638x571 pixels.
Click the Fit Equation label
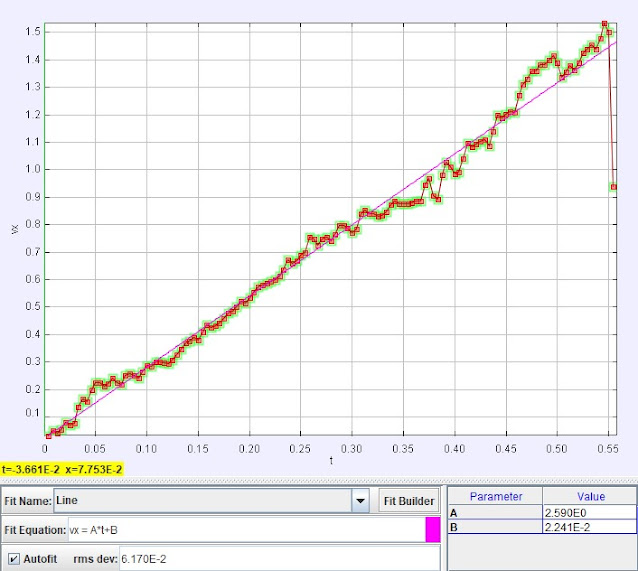[x=35, y=530]
